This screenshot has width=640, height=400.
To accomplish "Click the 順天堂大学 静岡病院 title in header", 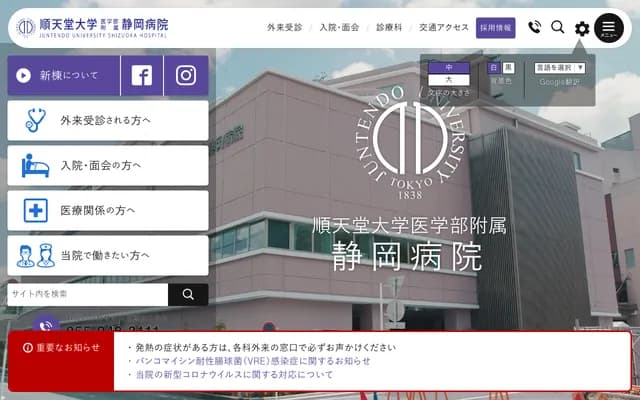I will (x=104, y=24).
